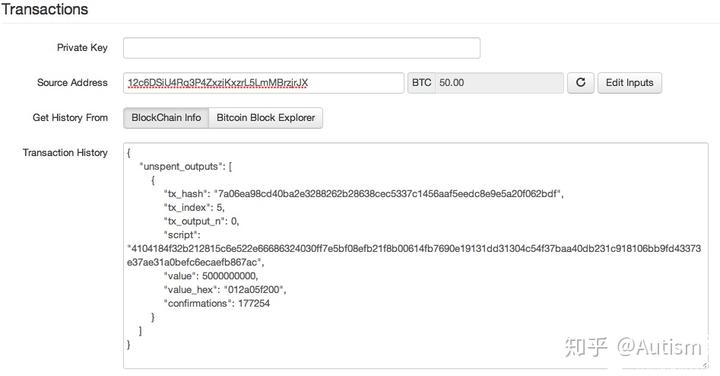Click the "unspent_outputs" line
This screenshot has height=376, width=720.
pyautogui.click(x=186, y=167)
